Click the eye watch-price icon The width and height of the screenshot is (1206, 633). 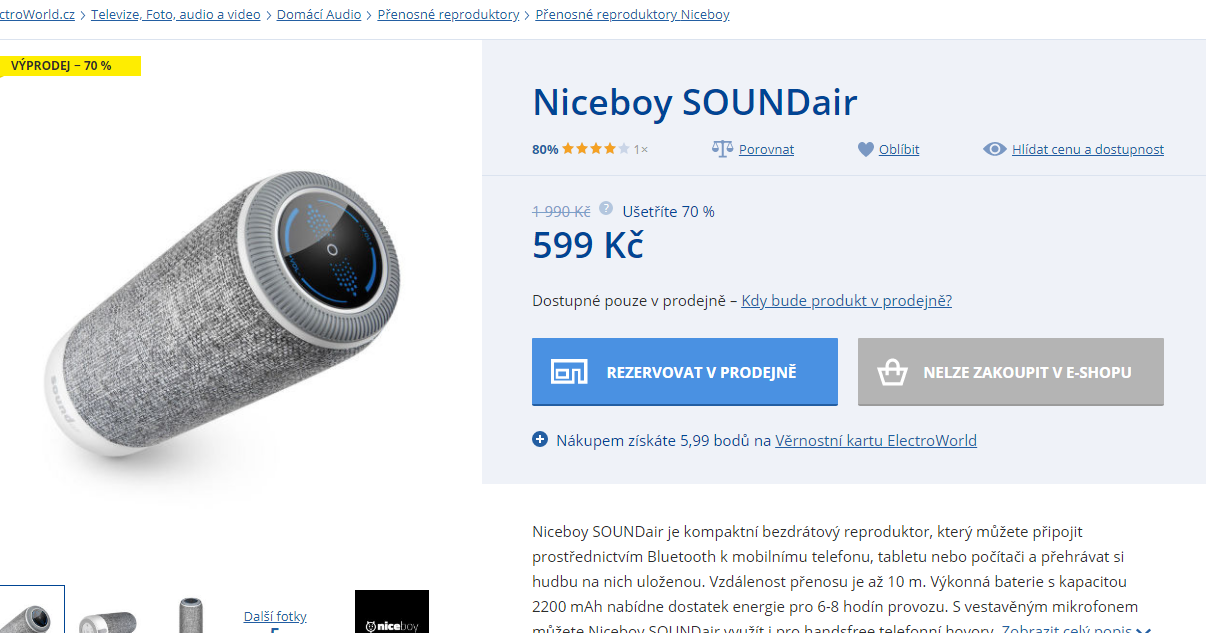tap(994, 149)
